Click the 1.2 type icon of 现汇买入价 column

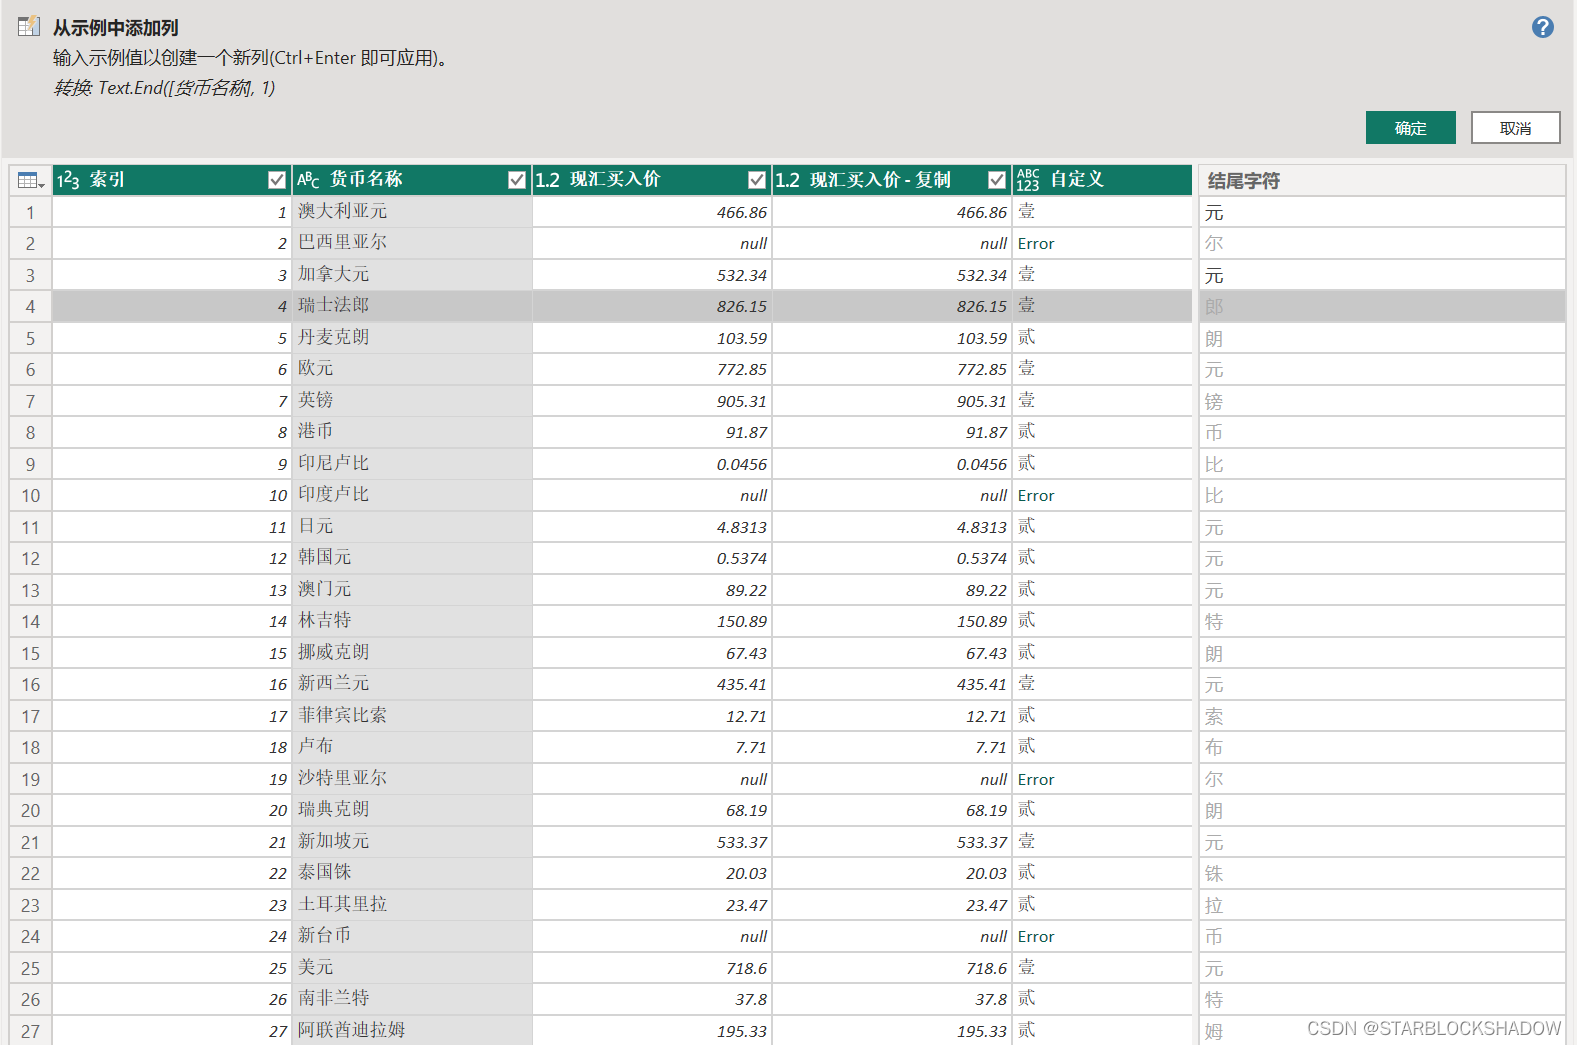(x=548, y=180)
